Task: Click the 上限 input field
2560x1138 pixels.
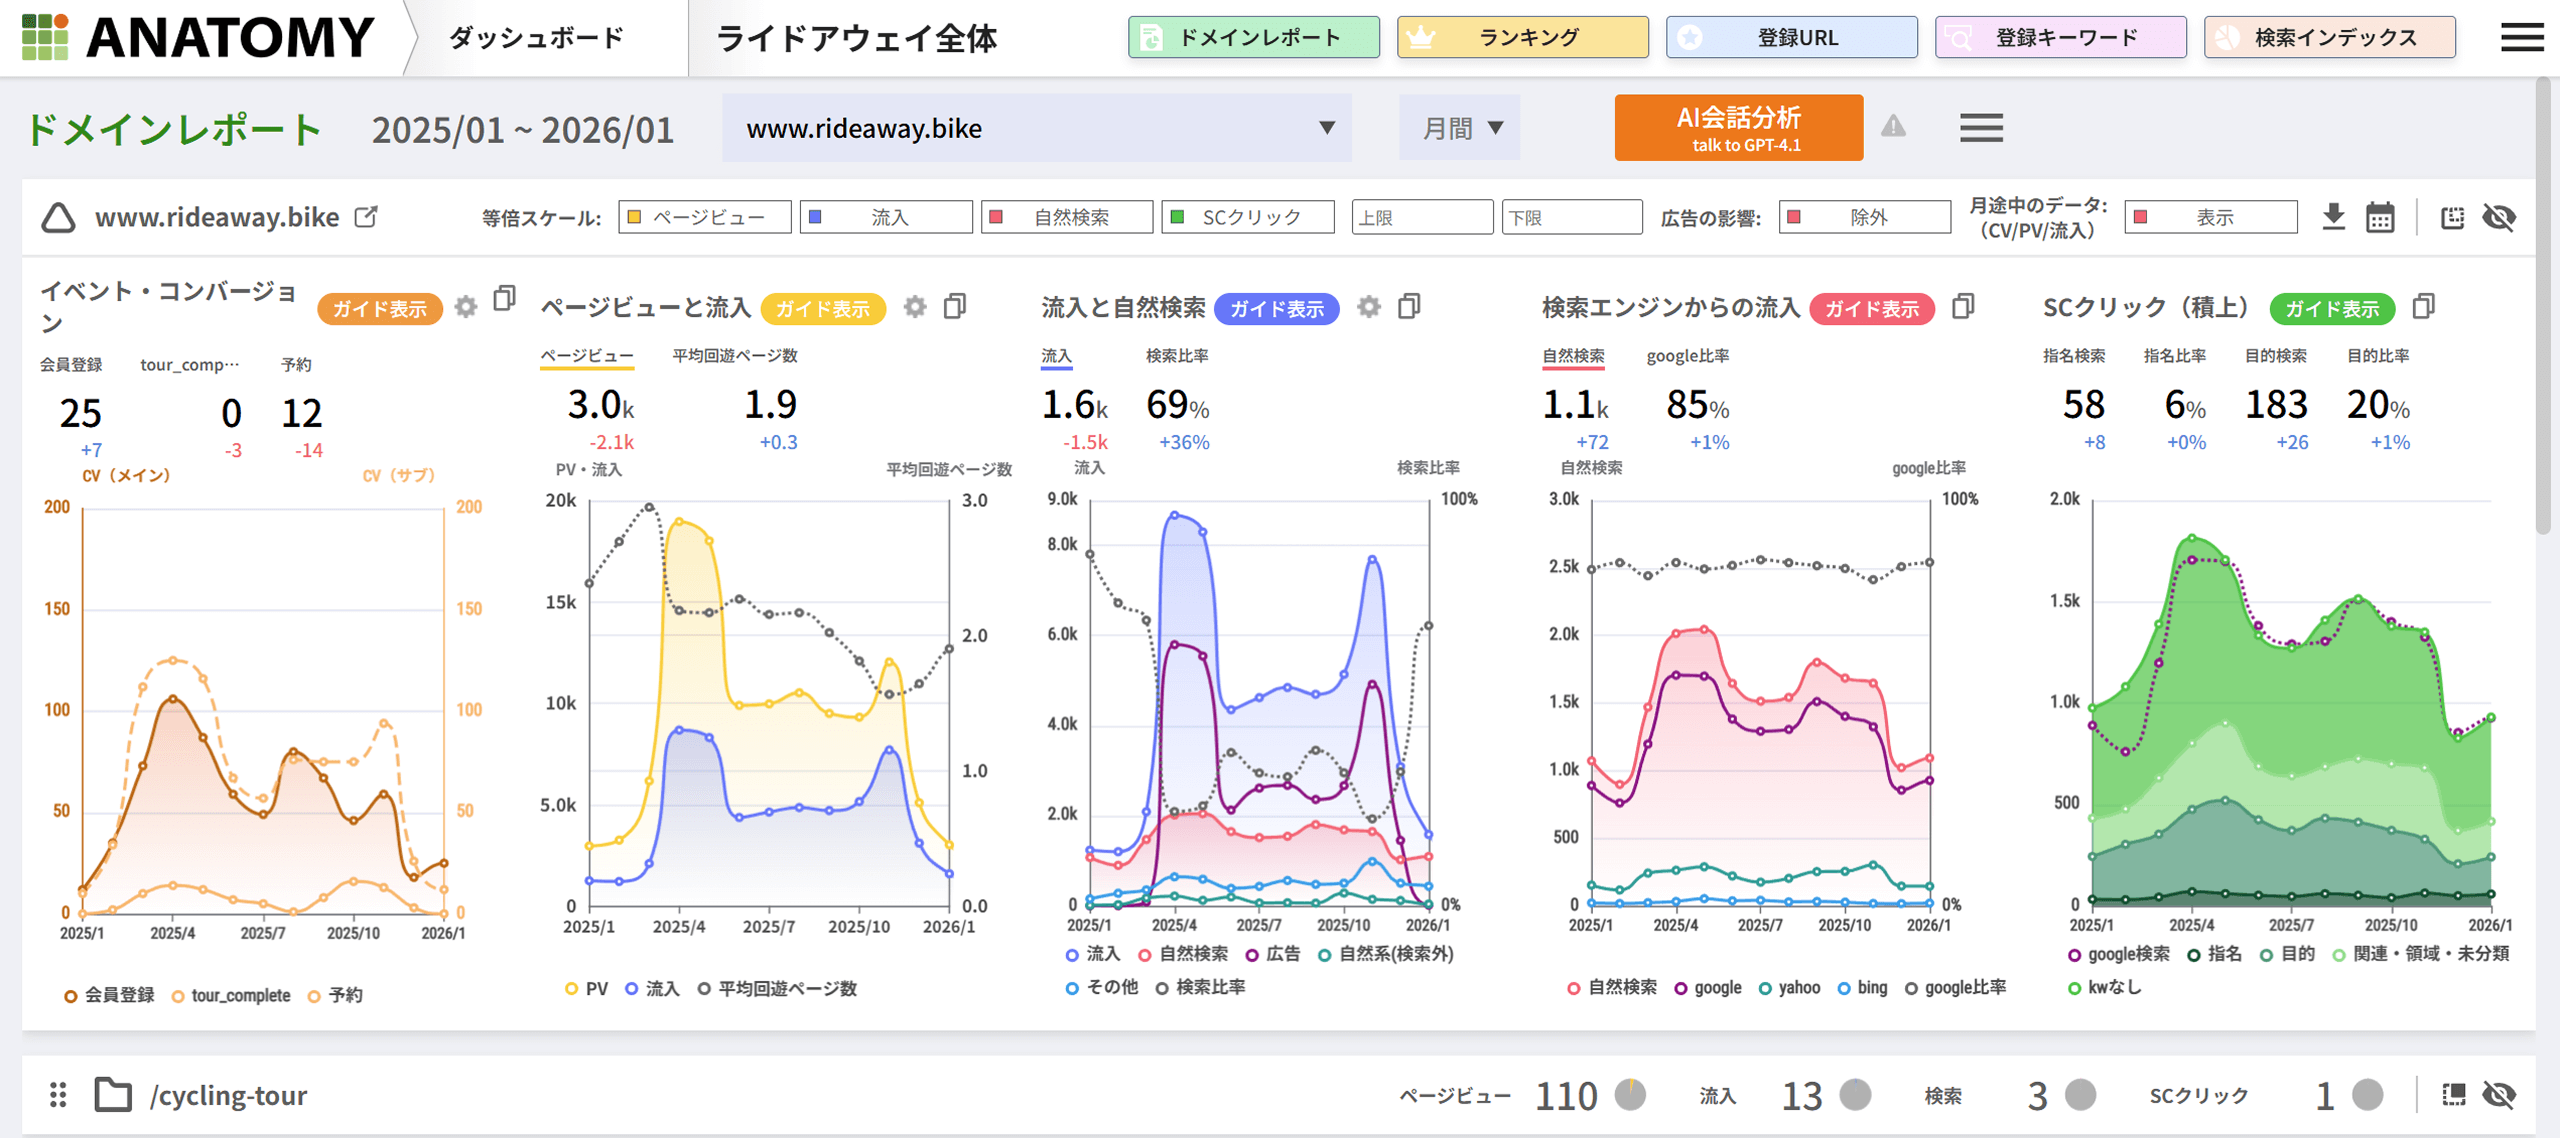Action: (x=1421, y=217)
